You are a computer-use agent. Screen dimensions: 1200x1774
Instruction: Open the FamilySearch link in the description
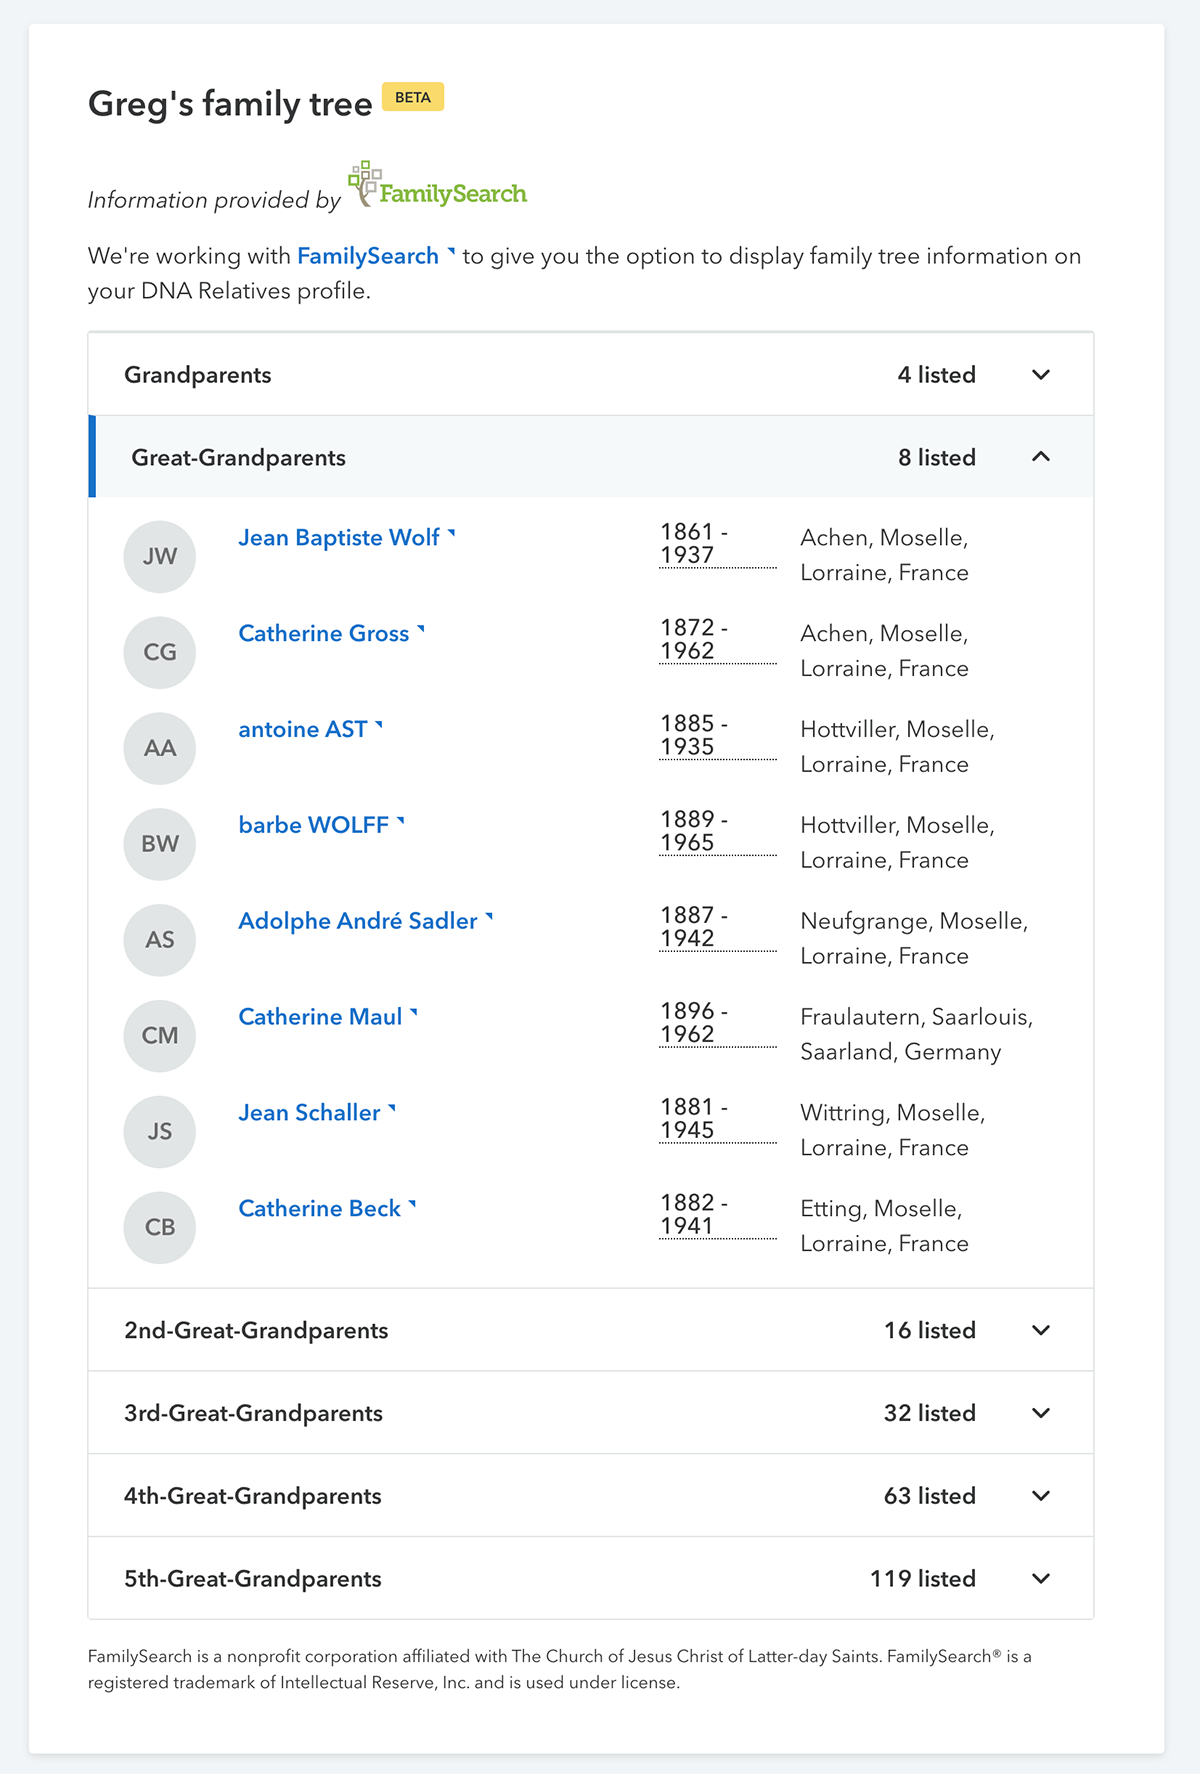coord(368,256)
